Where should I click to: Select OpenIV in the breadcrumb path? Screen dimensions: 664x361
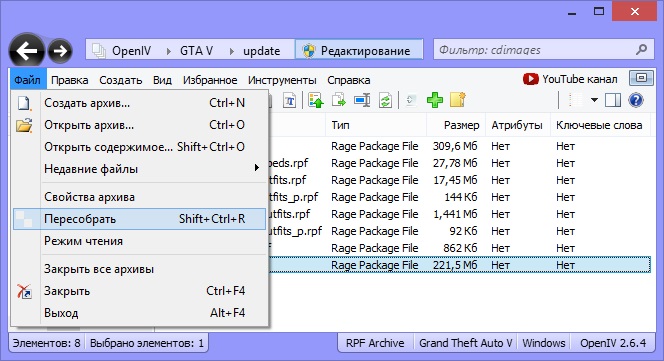tap(131, 51)
